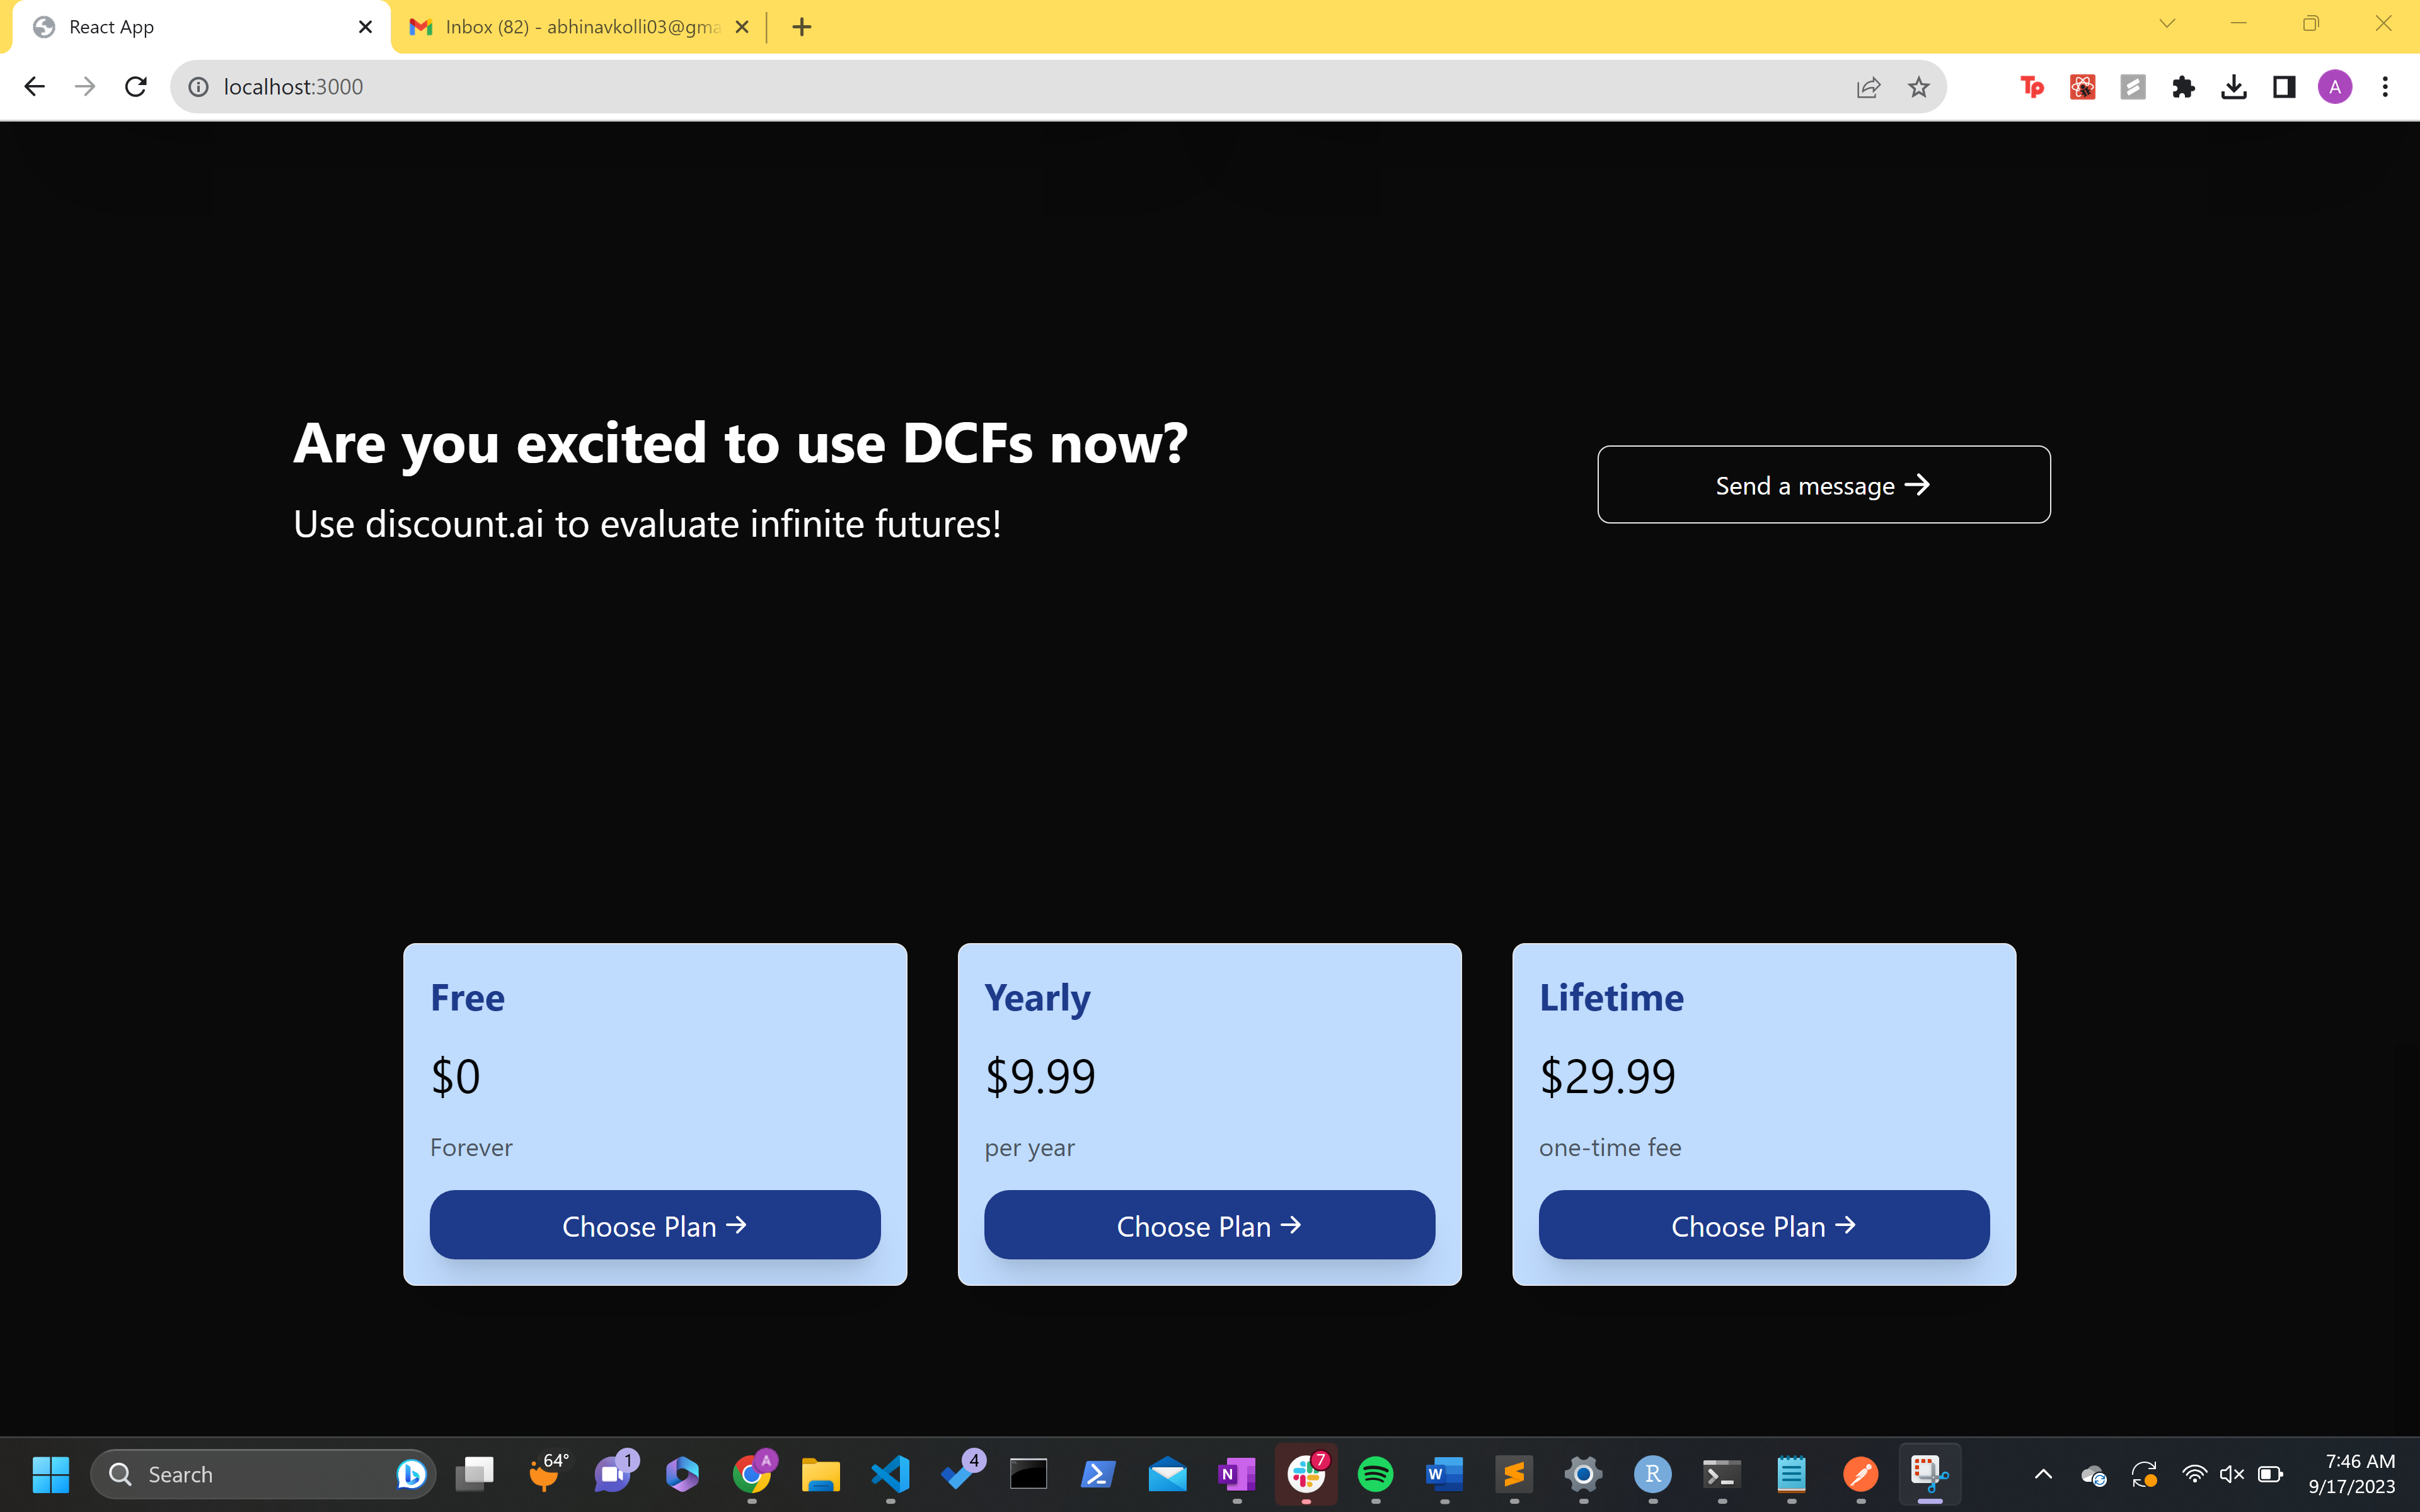Toggle the muted volume tray icon
2420x1512 pixels.
(x=2232, y=1474)
